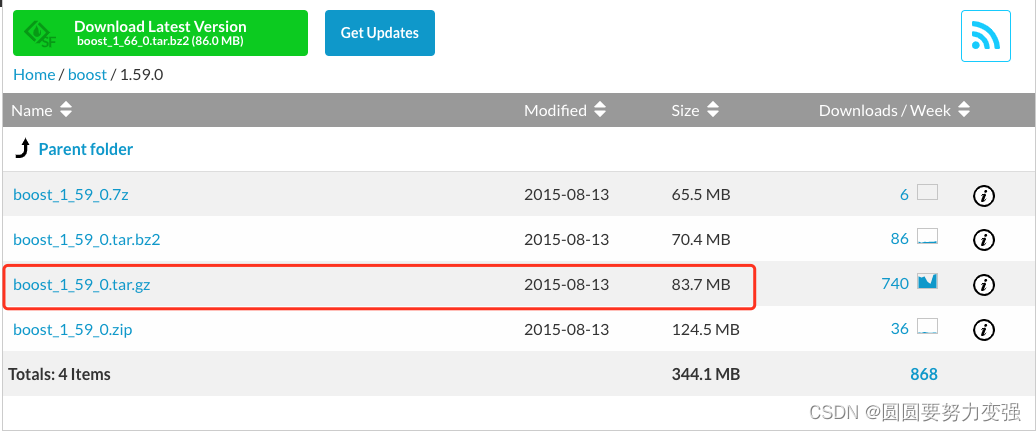Image resolution: width=1036 pixels, height=431 pixels.
Task: Open weekly downloads count 36
Action: (x=900, y=329)
